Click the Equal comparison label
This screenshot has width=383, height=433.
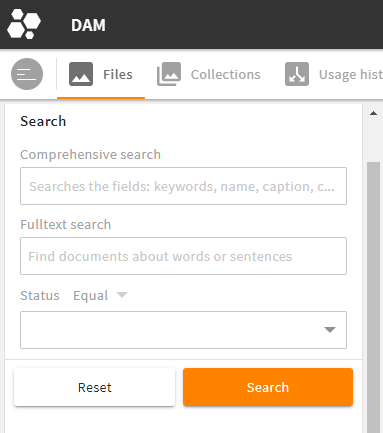coord(91,296)
